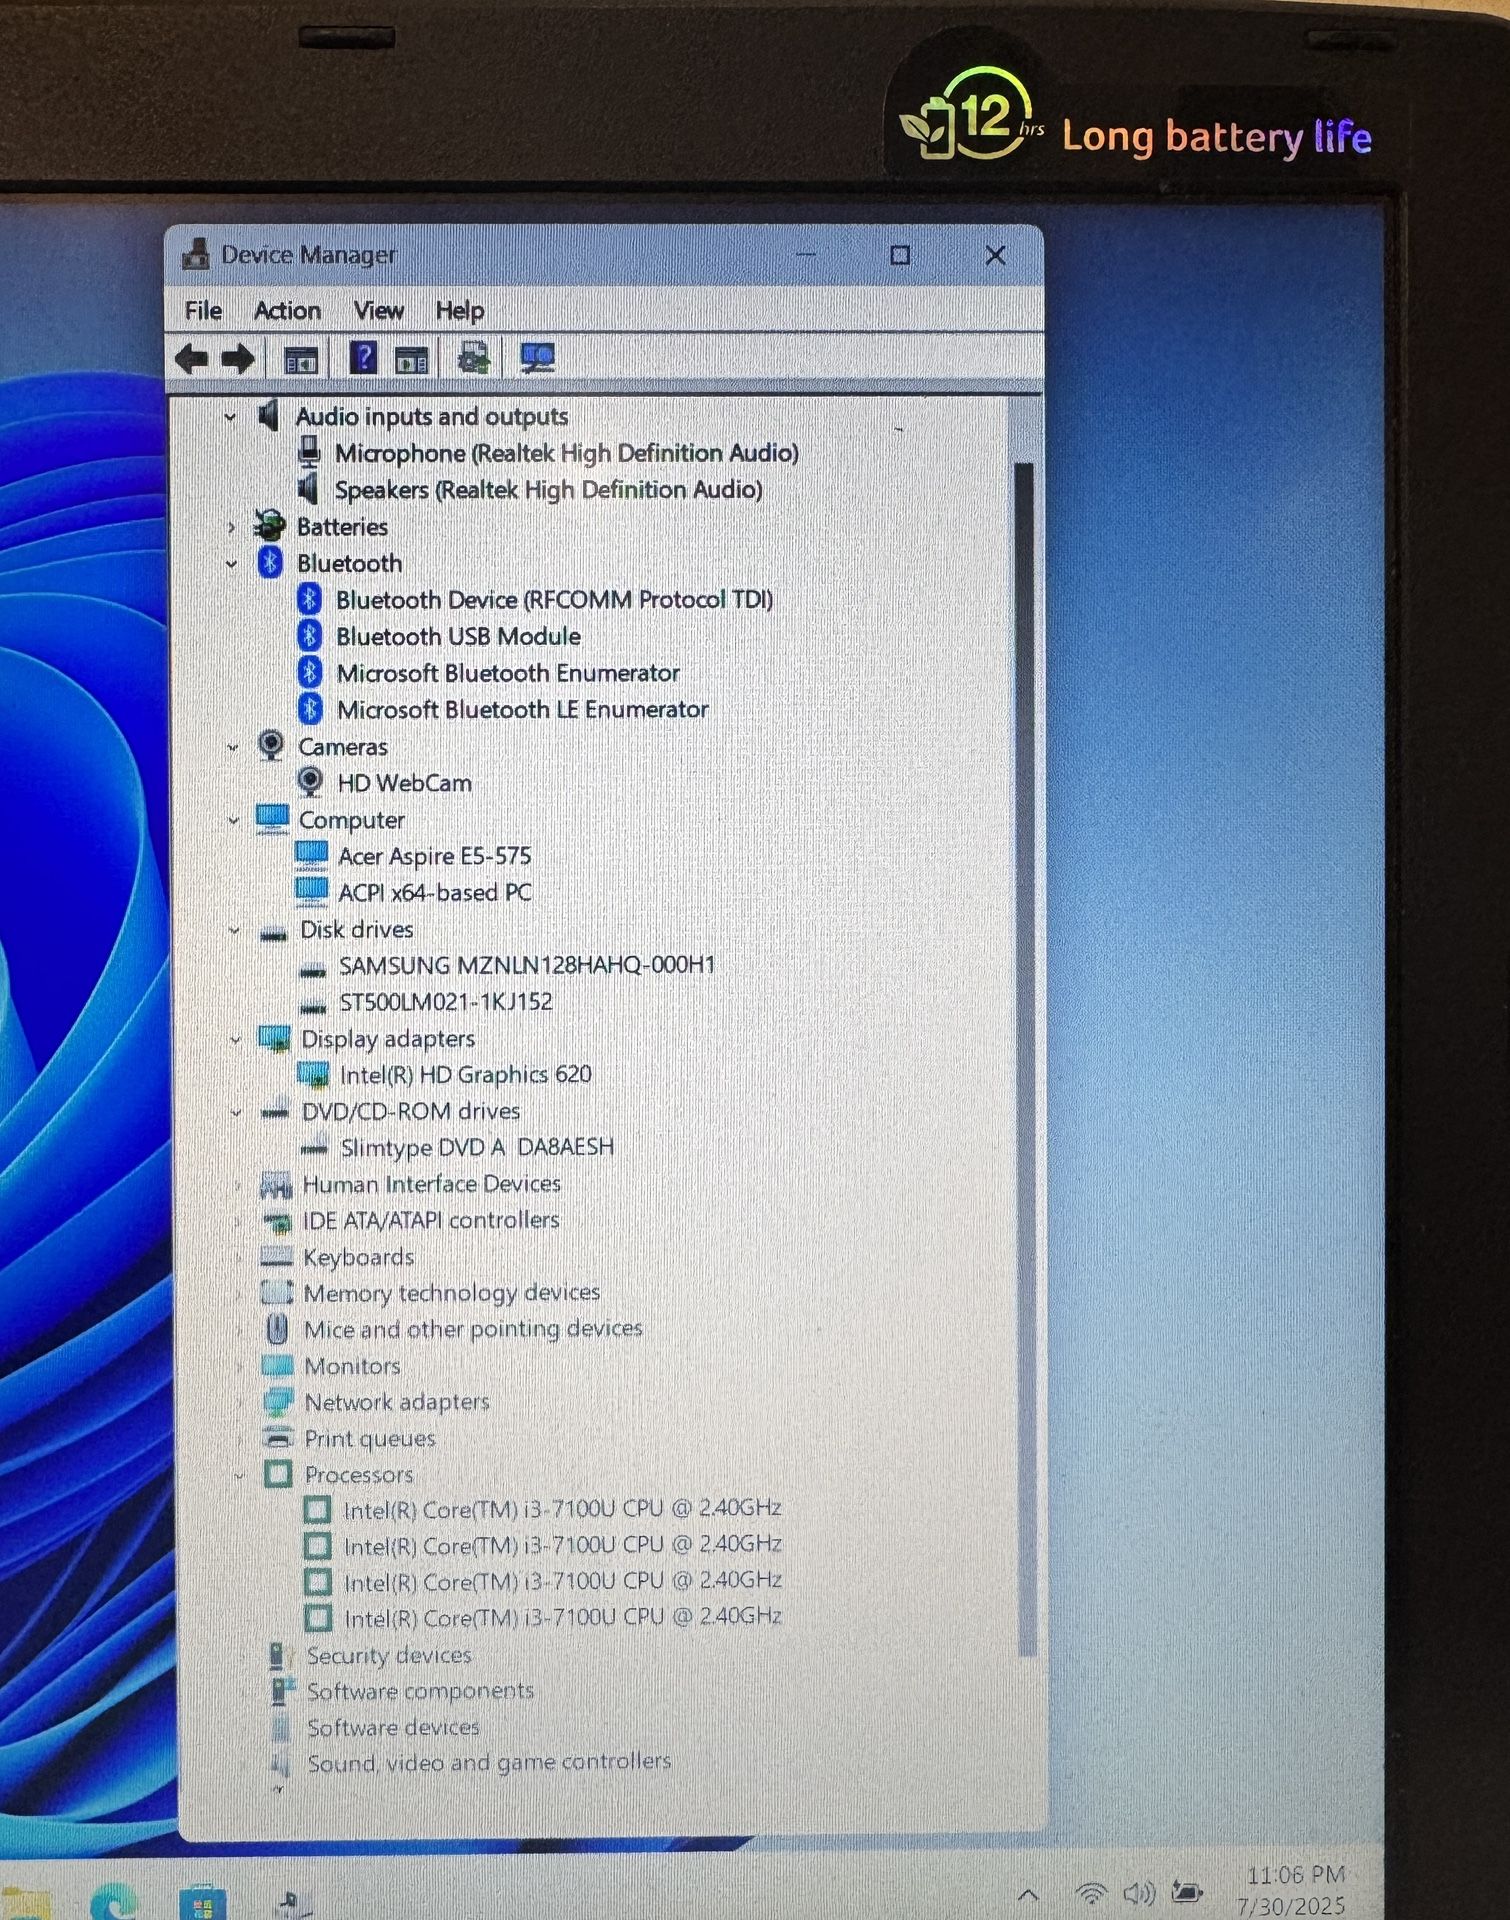Collapse the Bluetooth category

231,564
